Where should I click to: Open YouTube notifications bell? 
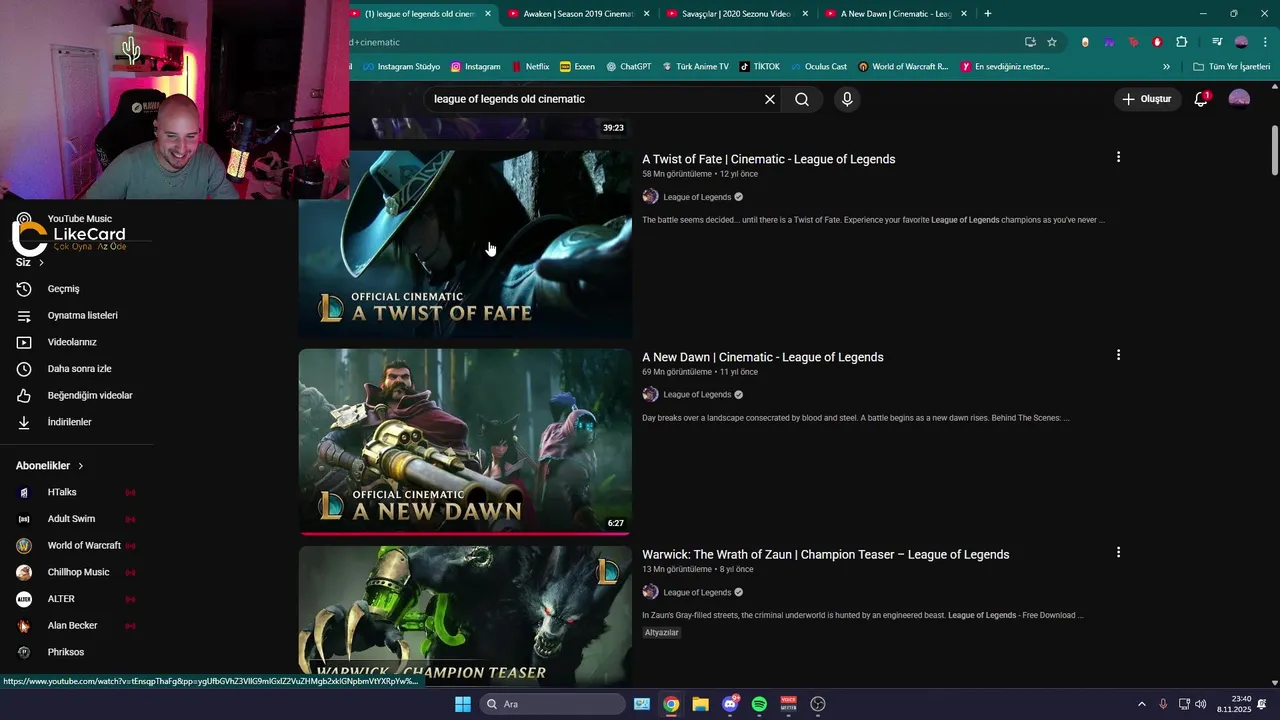coord(1201,99)
